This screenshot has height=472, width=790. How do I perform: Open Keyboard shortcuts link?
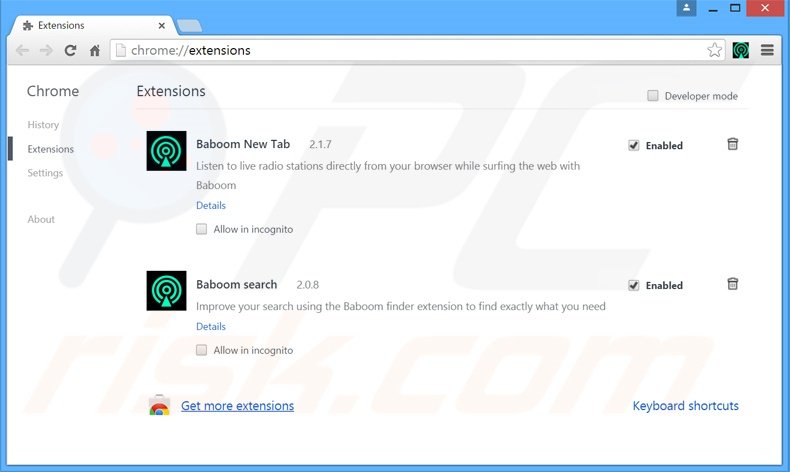pos(685,406)
